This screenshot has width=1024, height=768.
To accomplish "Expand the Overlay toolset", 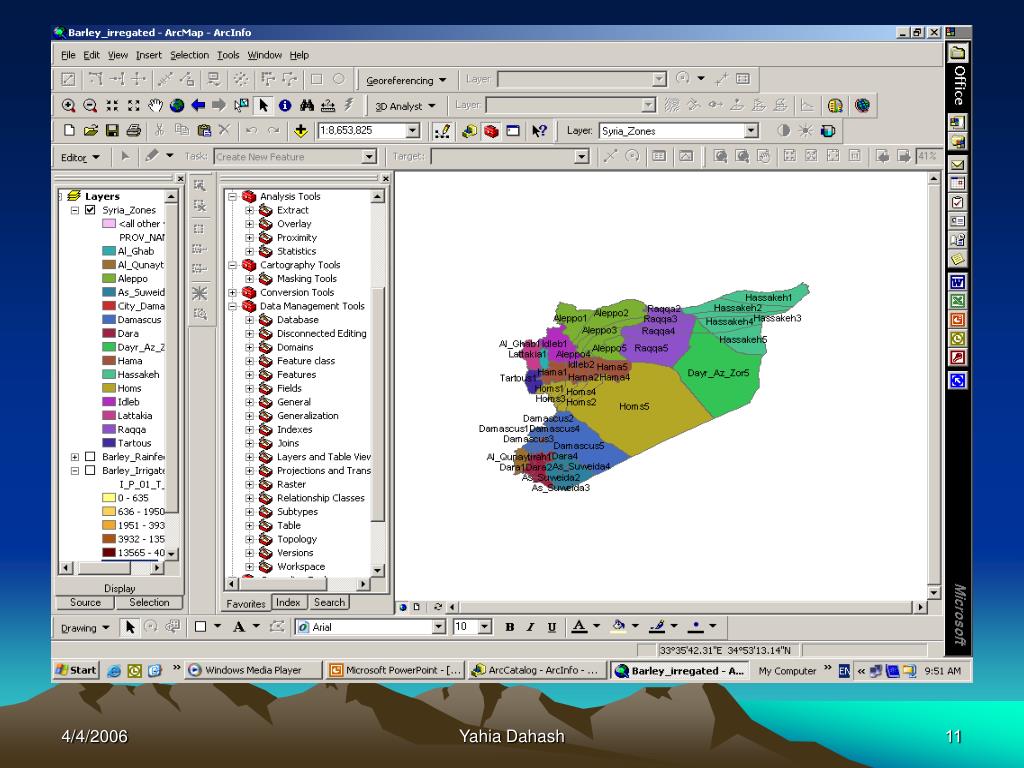I will [249, 223].
